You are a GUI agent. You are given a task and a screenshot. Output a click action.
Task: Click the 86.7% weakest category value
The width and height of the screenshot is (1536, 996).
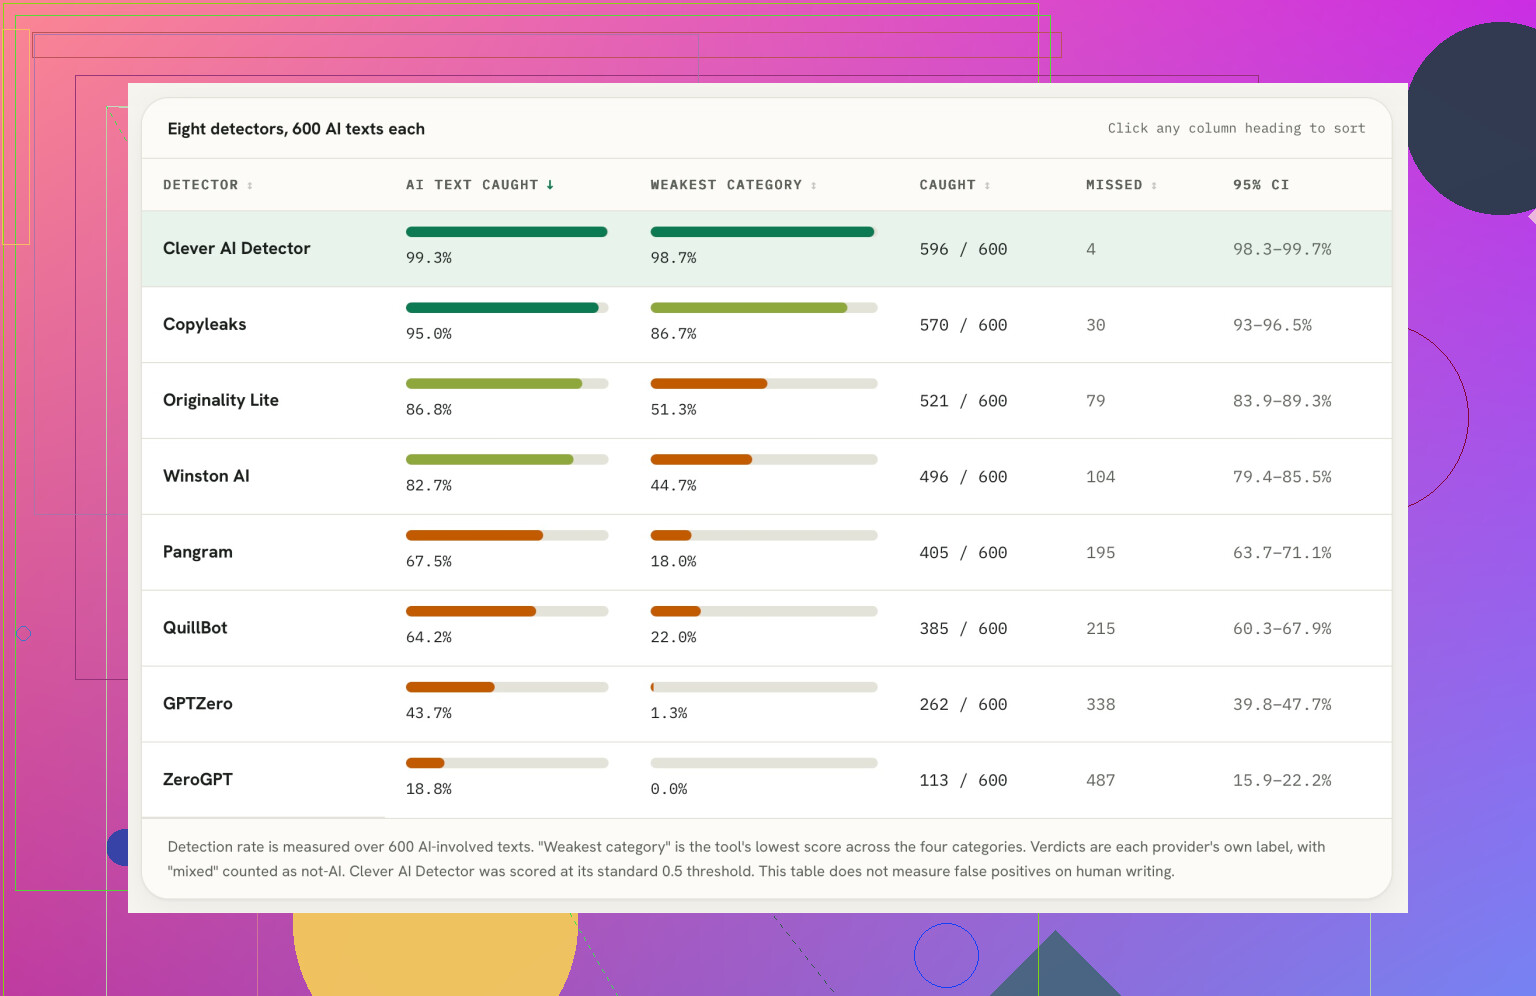pos(673,334)
